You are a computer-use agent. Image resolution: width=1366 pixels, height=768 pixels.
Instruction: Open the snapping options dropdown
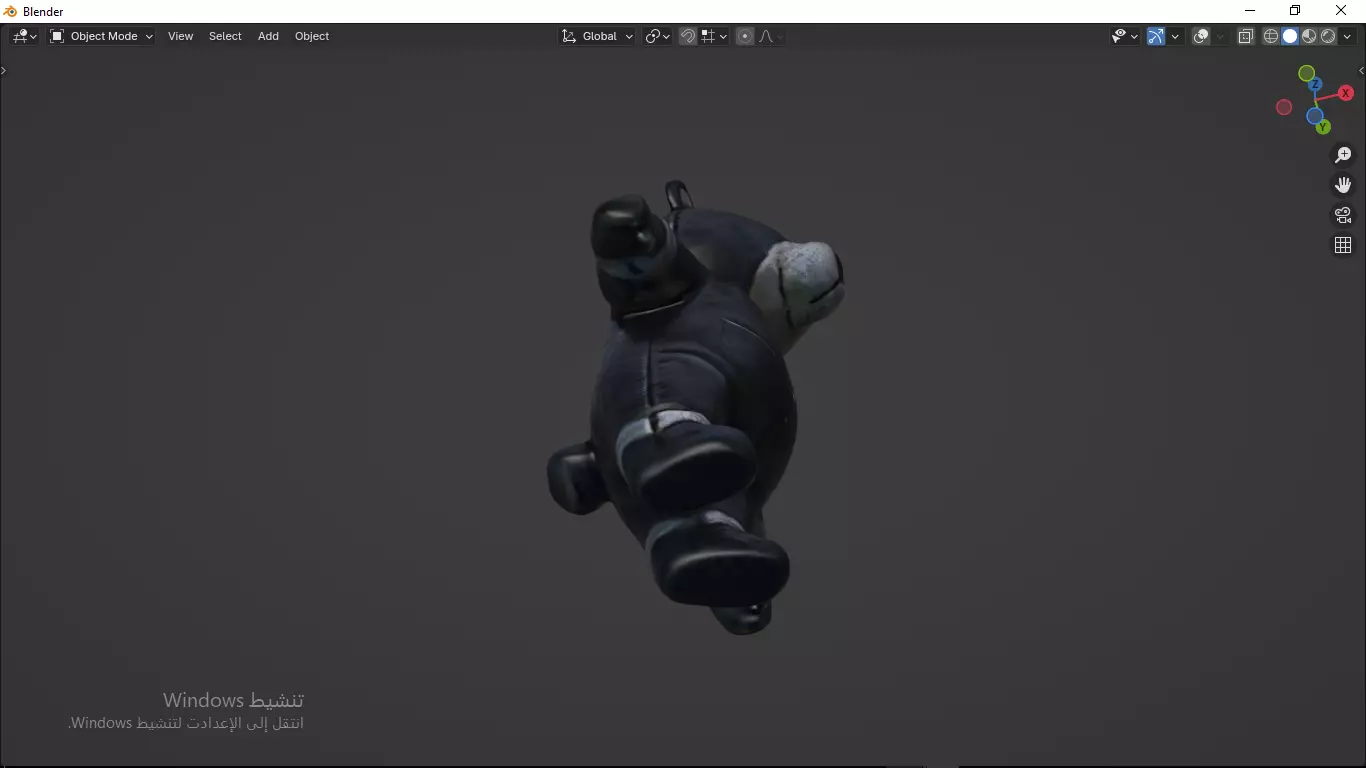(714, 36)
